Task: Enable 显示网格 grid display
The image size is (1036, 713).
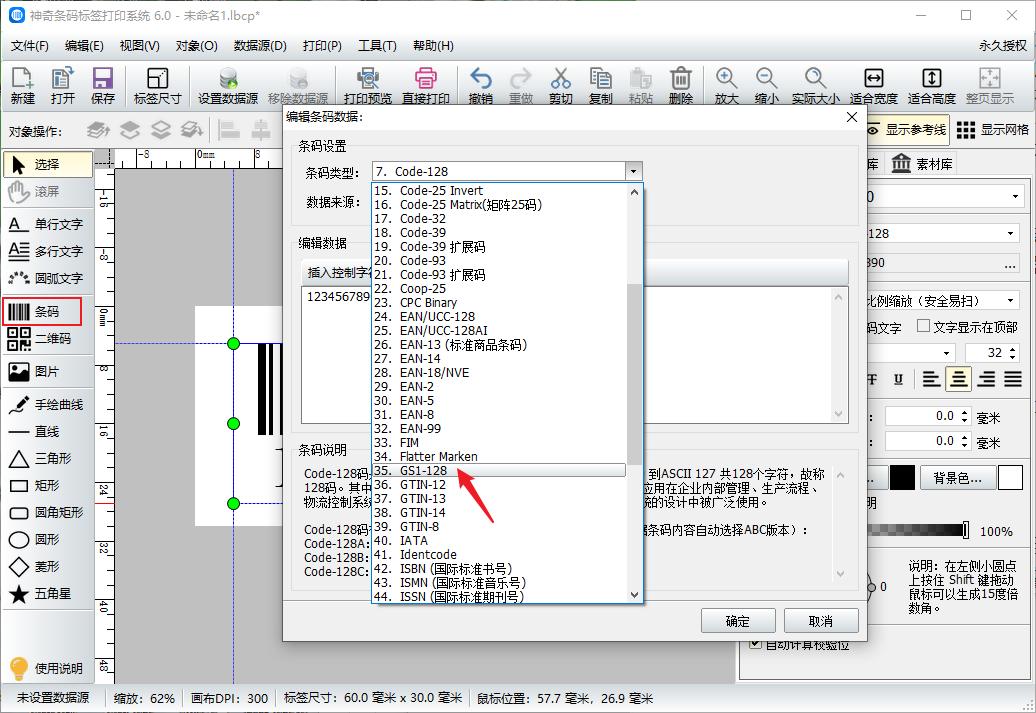Action: coord(995,130)
